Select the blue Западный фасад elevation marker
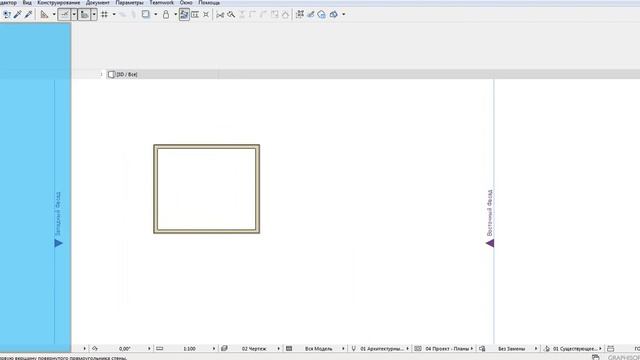This screenshot has width=640, height=360. tap(58, 243)
